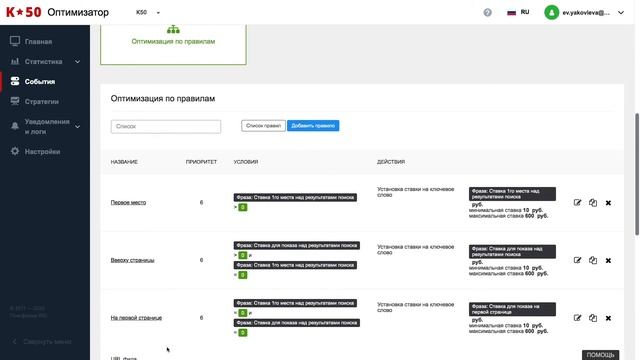Click Вверху страницы second condition tag
This screenshot has height=360, width=640.
tap(296, 265)
